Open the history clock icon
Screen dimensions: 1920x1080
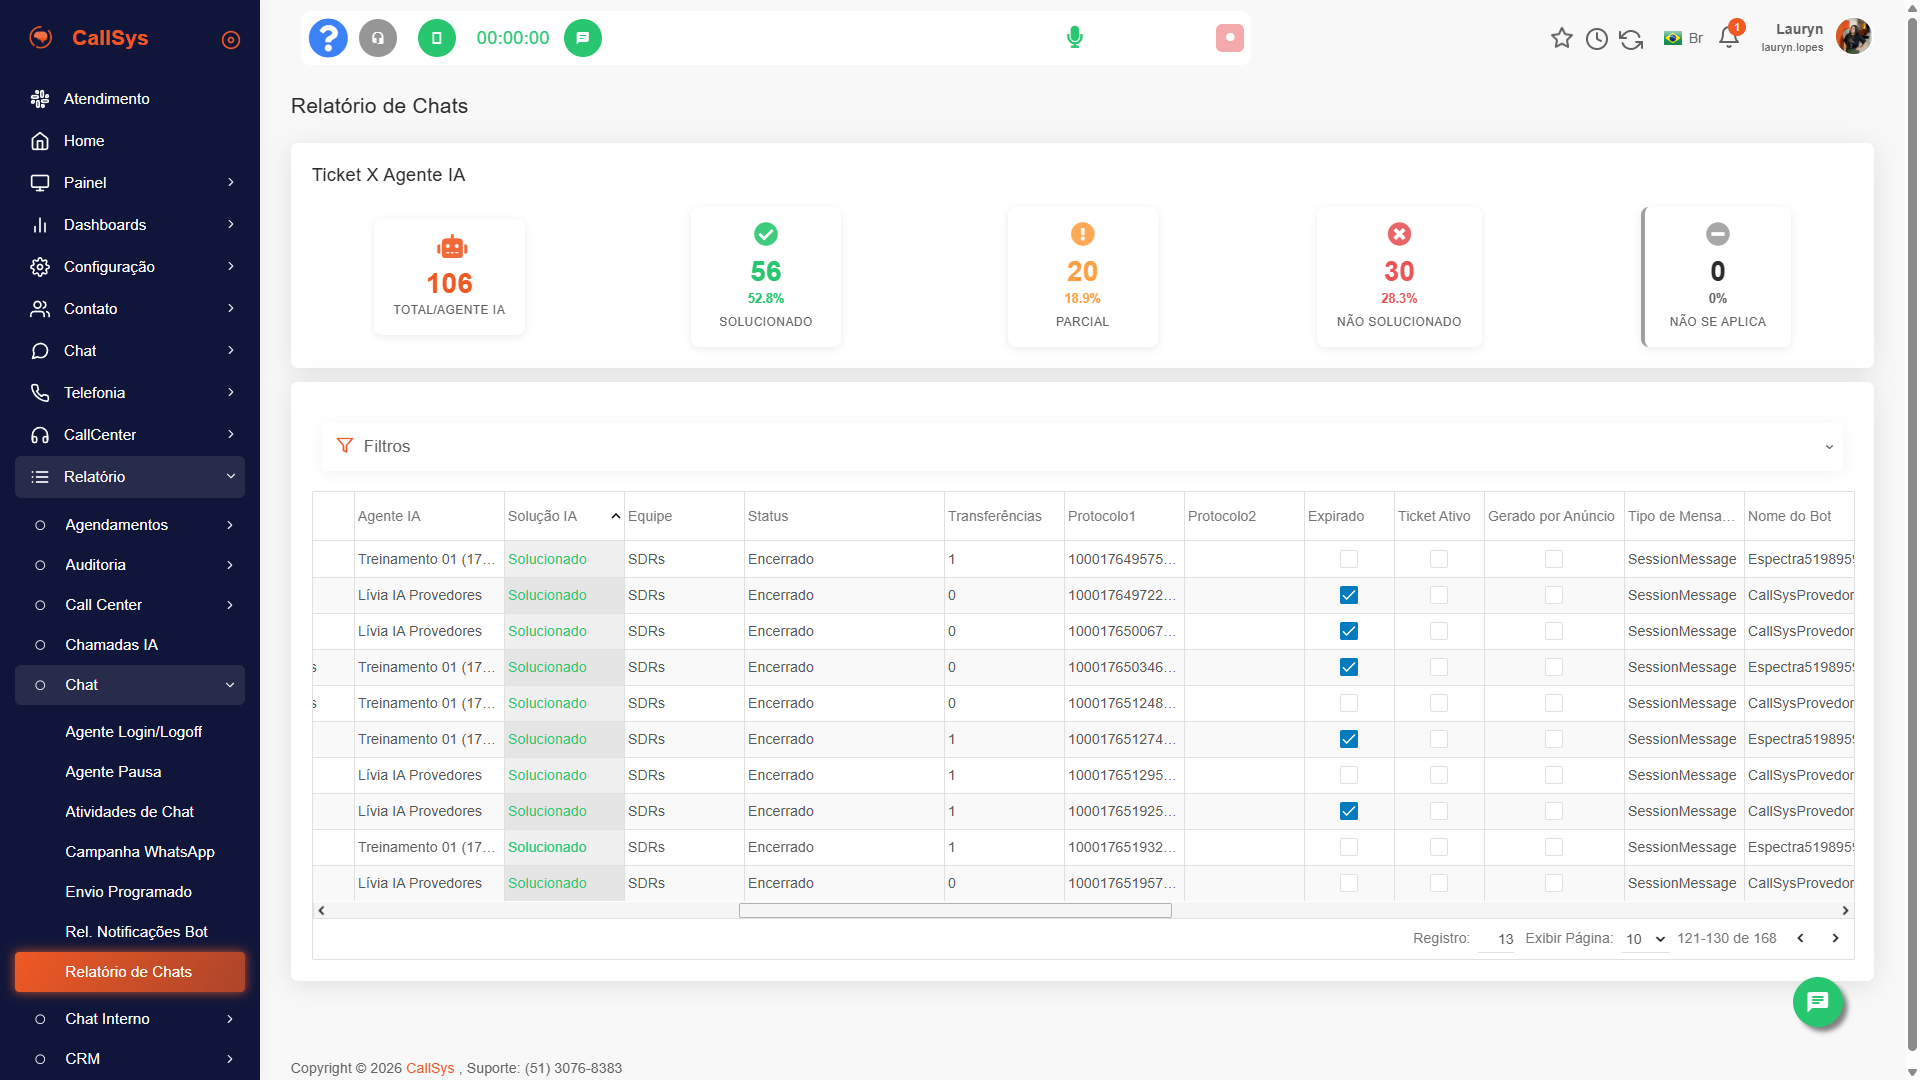1597,39
